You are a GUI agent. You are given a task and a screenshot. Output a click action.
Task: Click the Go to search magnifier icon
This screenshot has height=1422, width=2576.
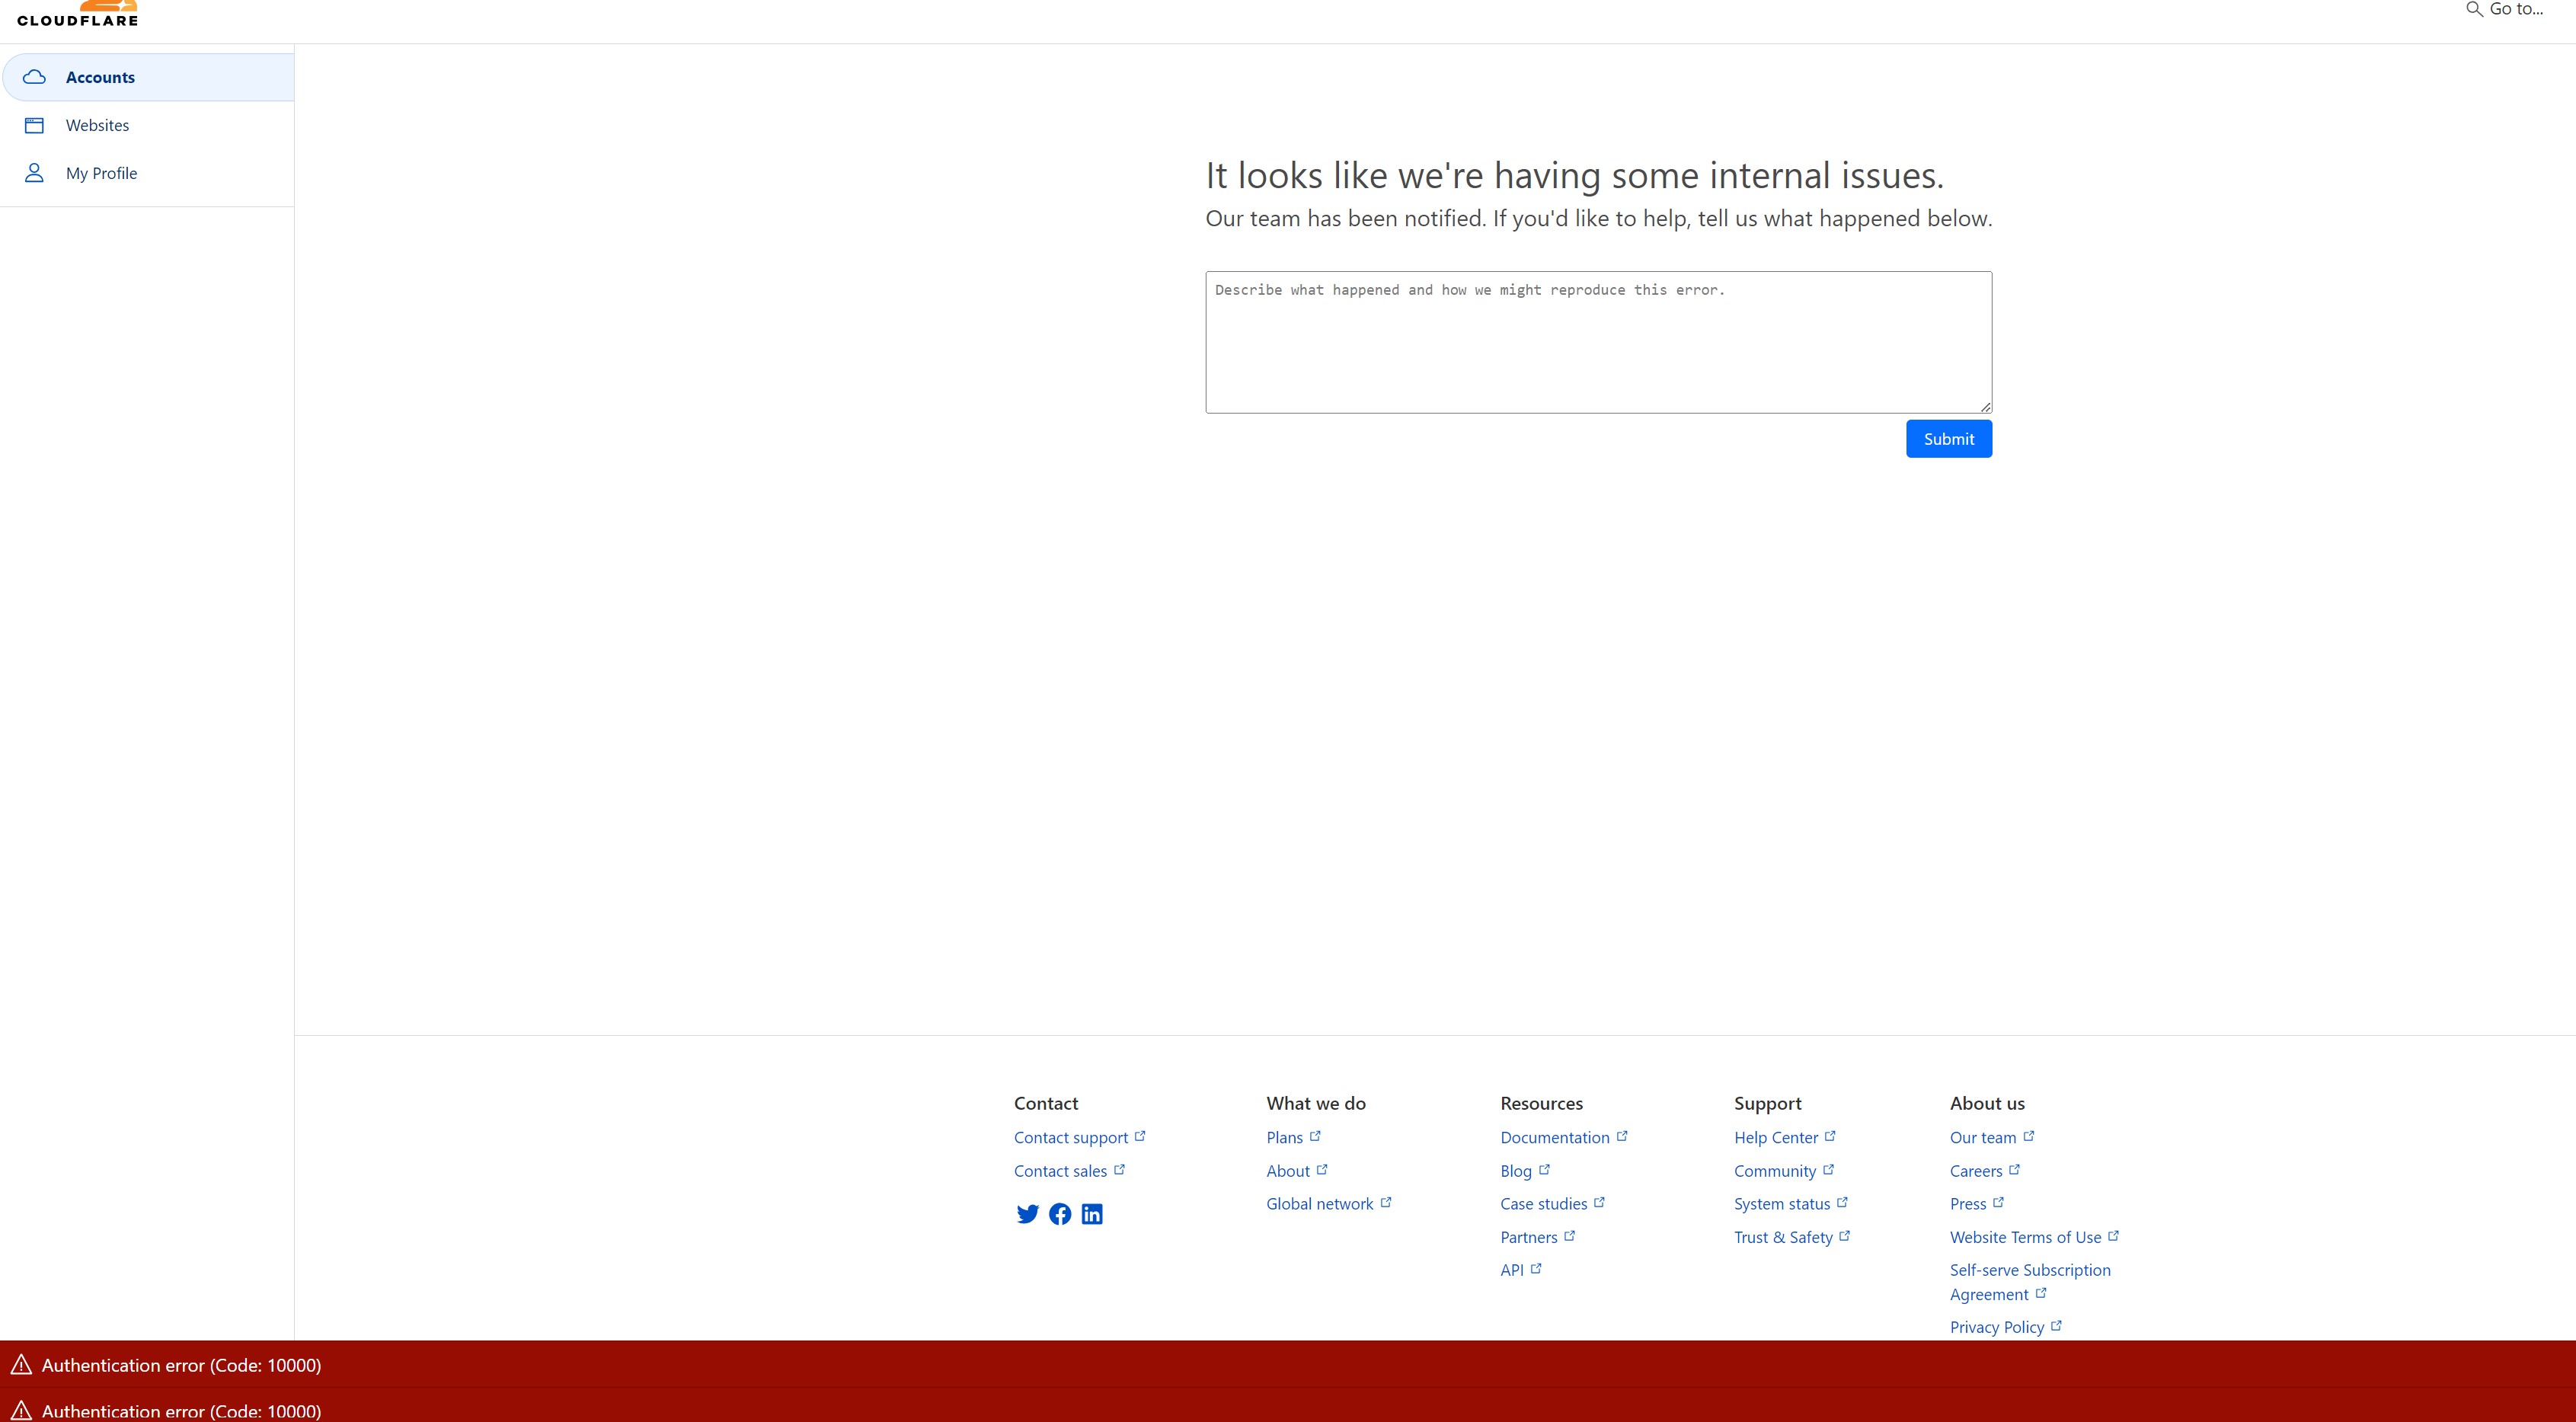tap(2474, 9)
